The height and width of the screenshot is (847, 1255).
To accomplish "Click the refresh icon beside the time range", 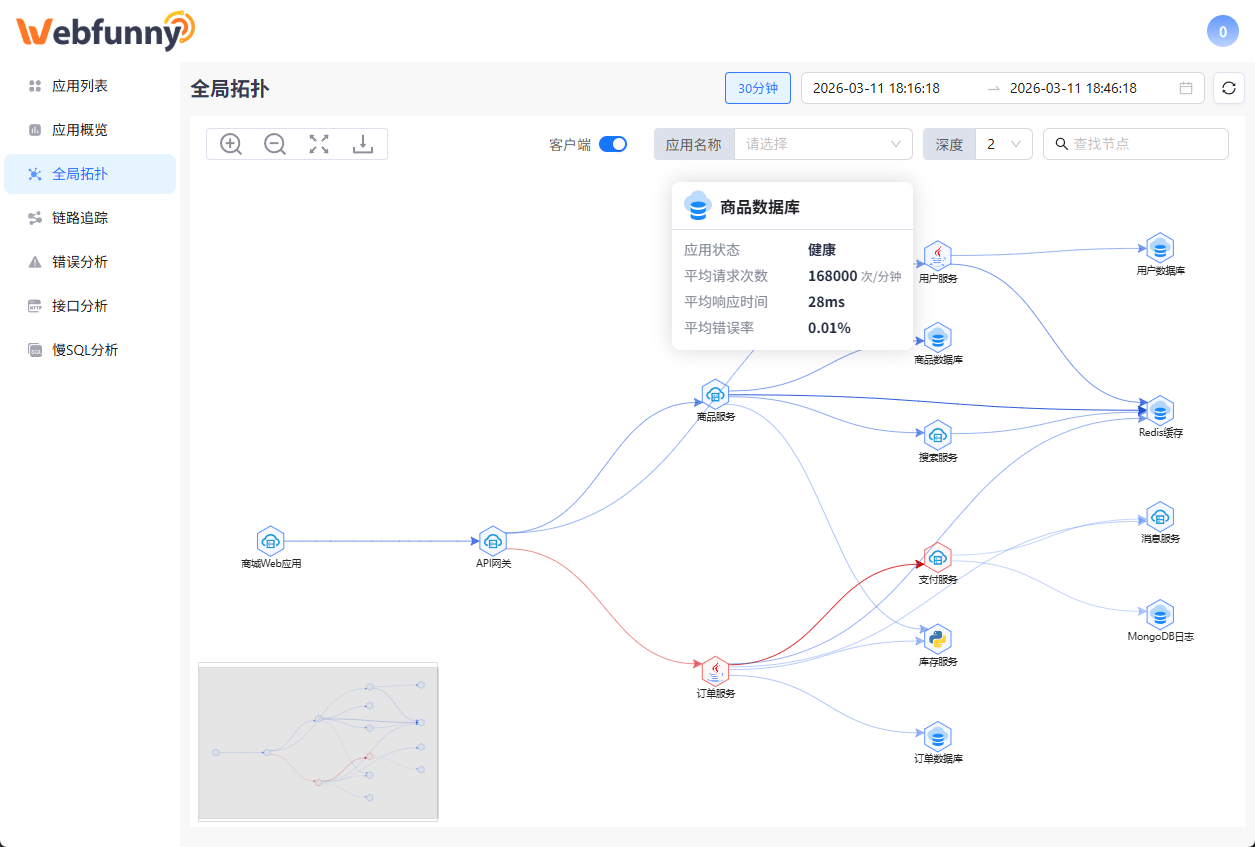I will 1228,88.
